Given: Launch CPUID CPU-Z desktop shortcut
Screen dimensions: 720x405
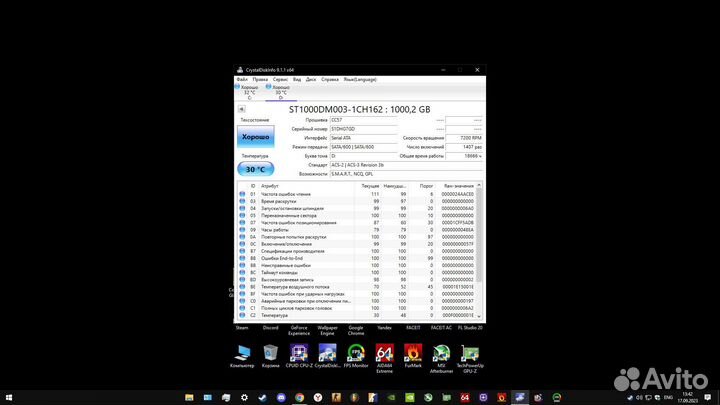Looking at the screenshot, I should point(299,356).
